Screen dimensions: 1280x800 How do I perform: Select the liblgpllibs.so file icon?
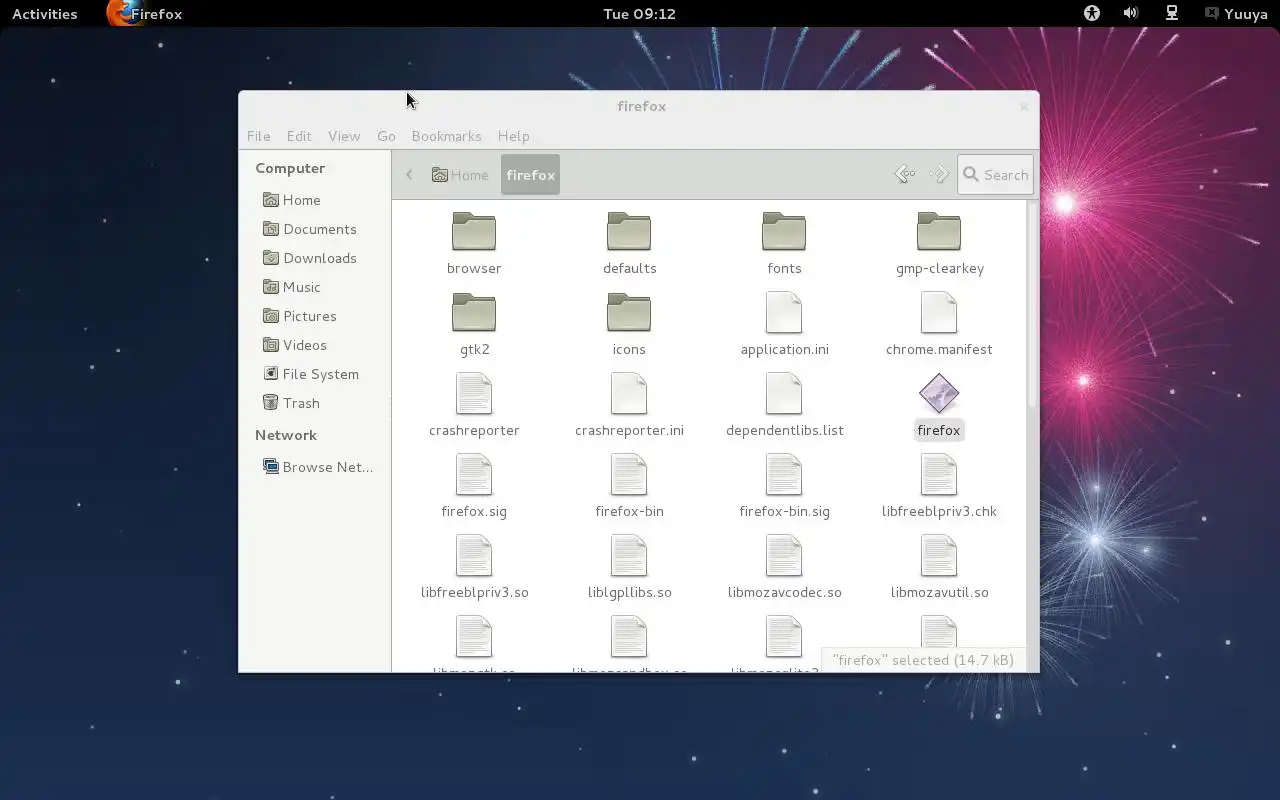tap(629, 556)
